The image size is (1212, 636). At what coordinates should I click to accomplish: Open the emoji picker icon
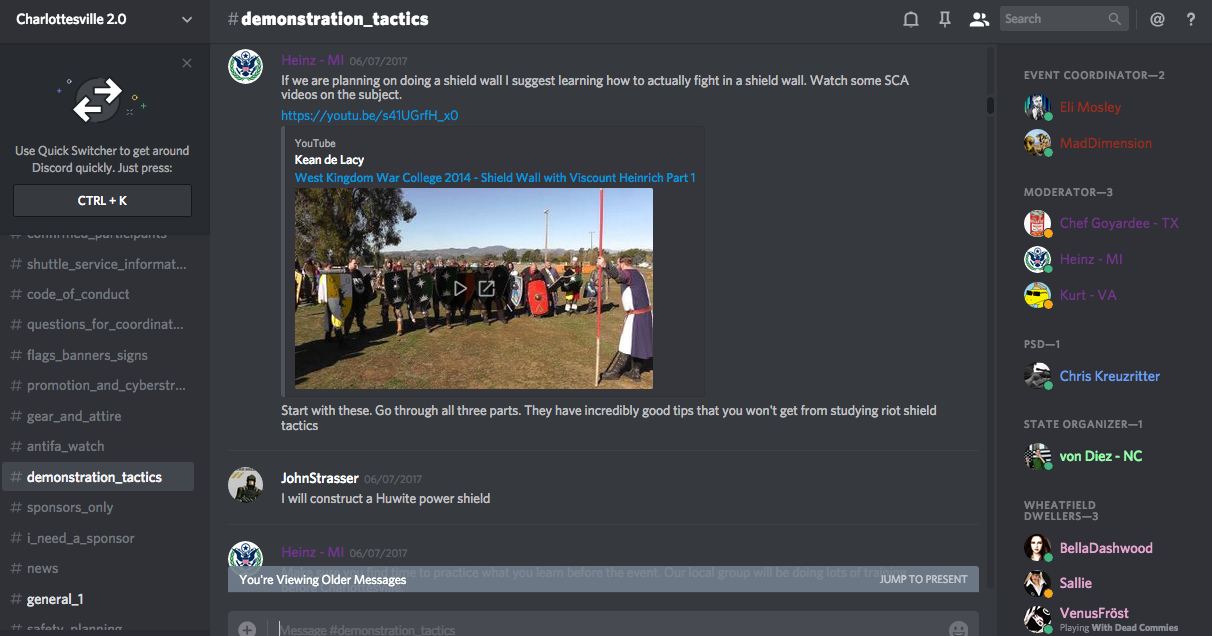[x=958, y=629]
